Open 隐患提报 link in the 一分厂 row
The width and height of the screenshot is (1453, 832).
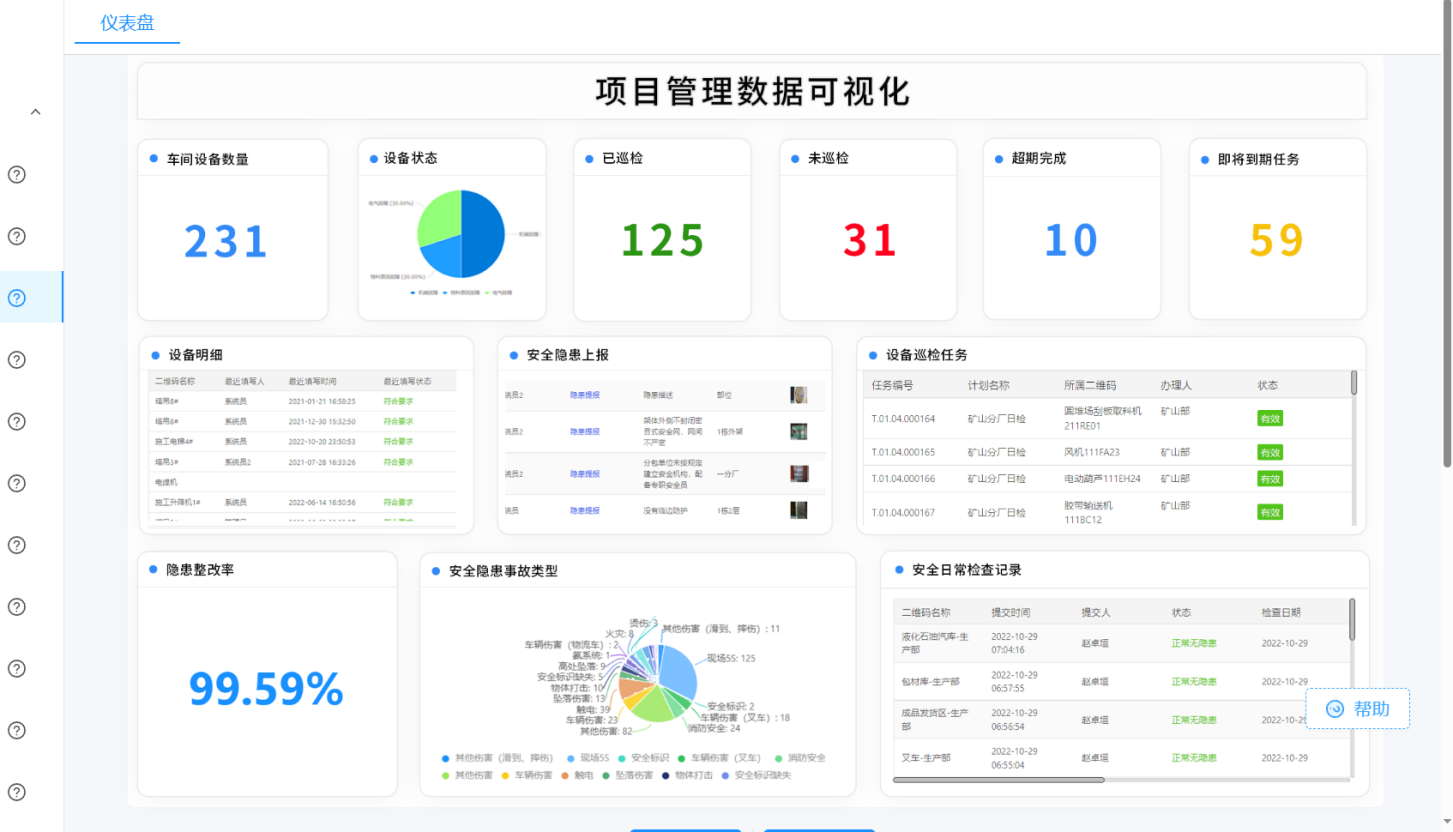[585, 474]
